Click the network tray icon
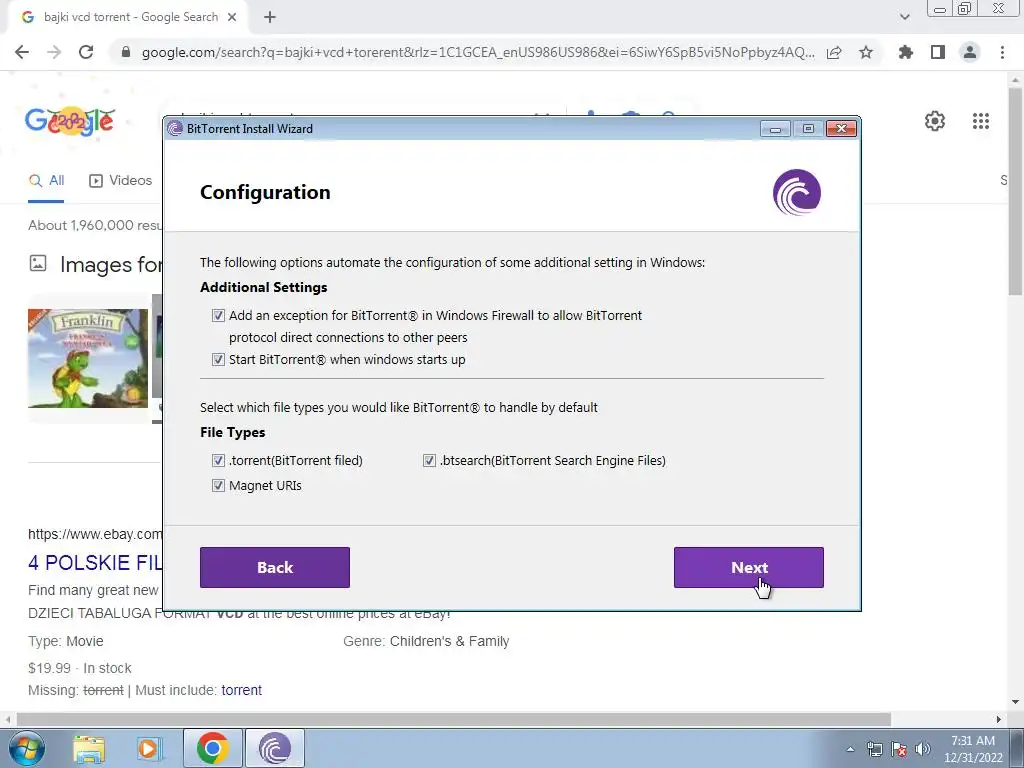 click(x=874, y=749)
